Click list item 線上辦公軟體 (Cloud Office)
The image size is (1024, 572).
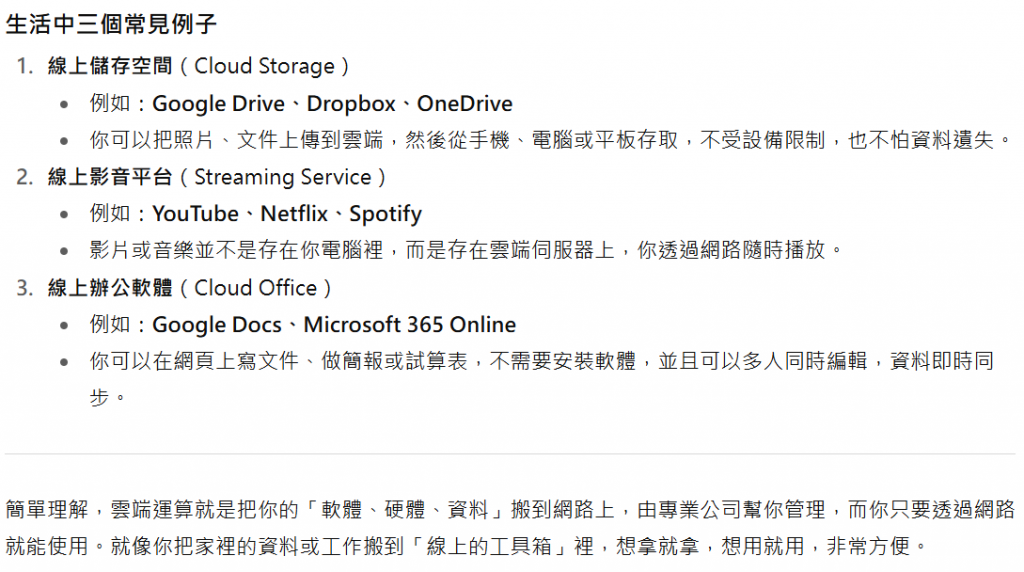(189, 288)
